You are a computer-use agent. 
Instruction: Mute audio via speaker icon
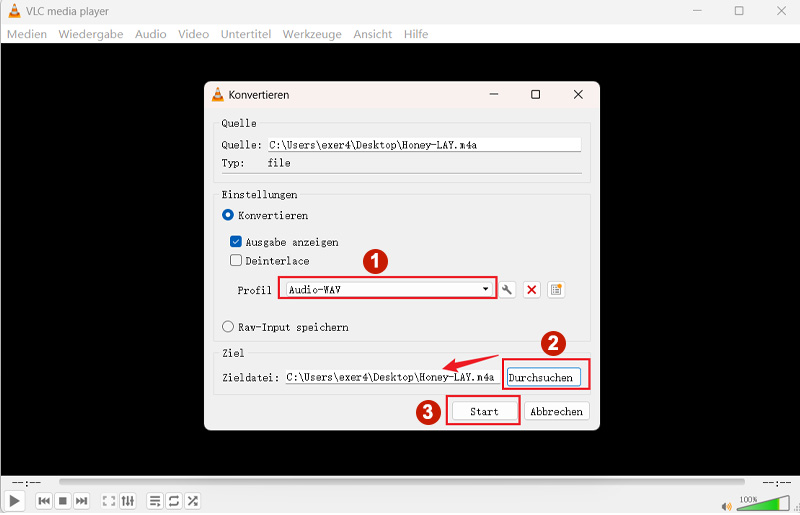[726, 503]
